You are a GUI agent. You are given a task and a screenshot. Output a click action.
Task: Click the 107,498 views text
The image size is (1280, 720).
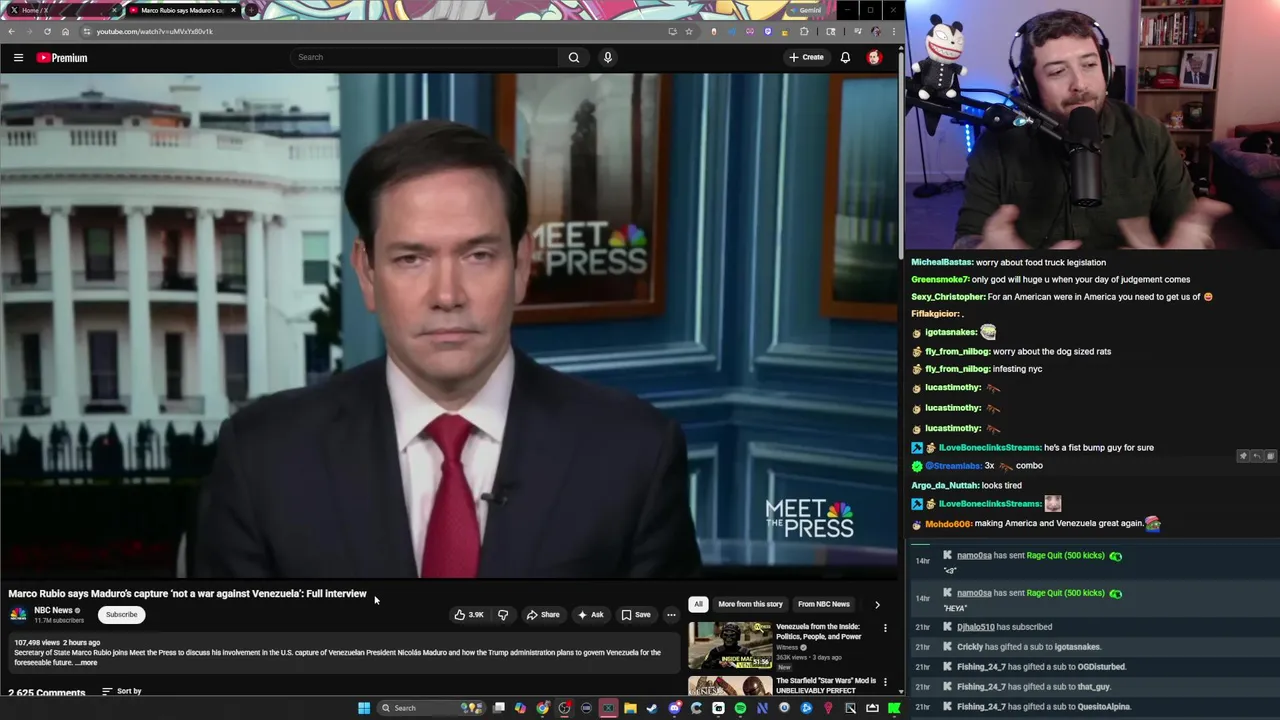37,642
